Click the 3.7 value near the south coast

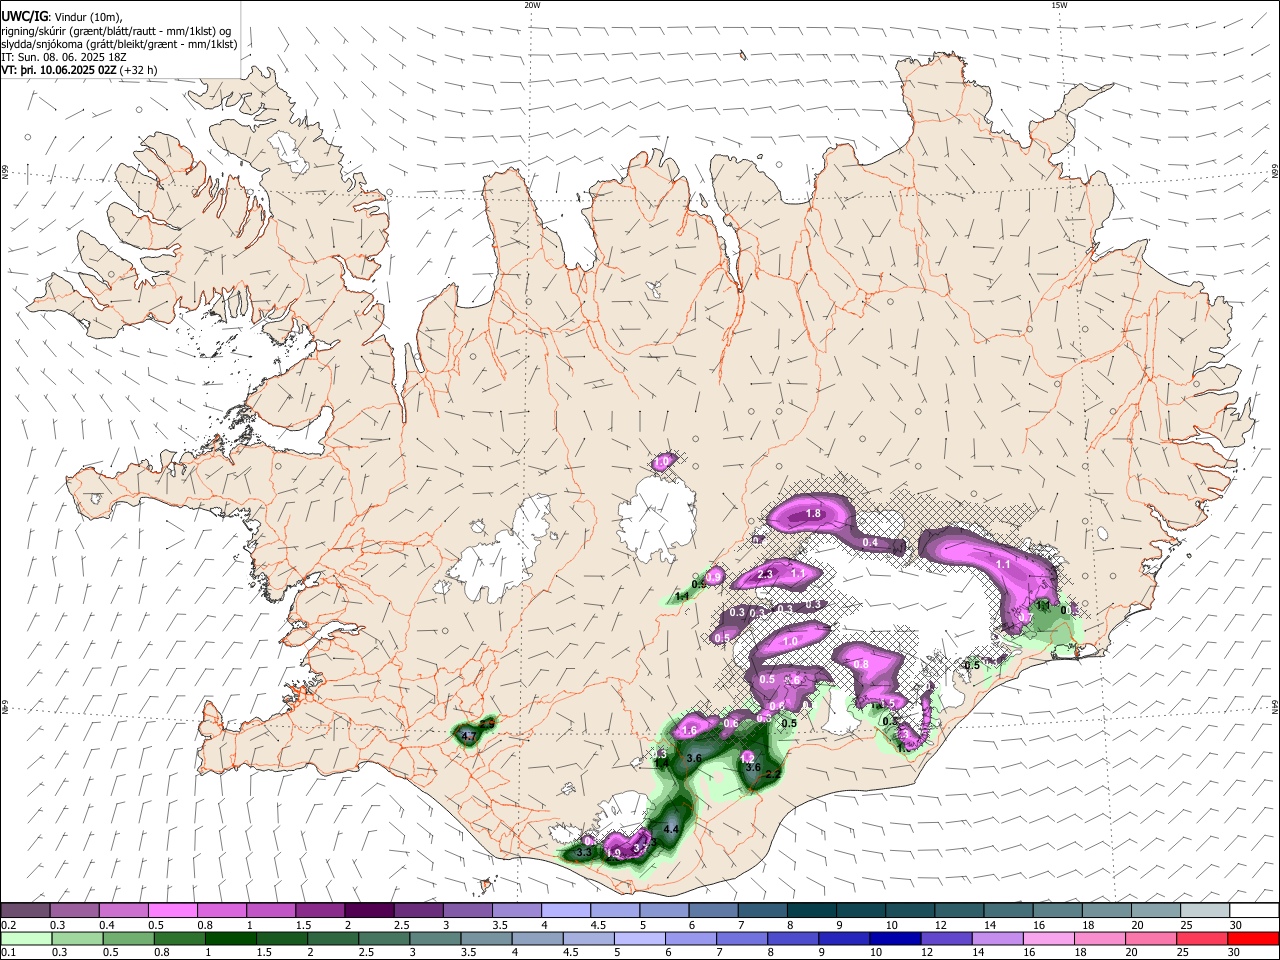[x=642, y=847]
